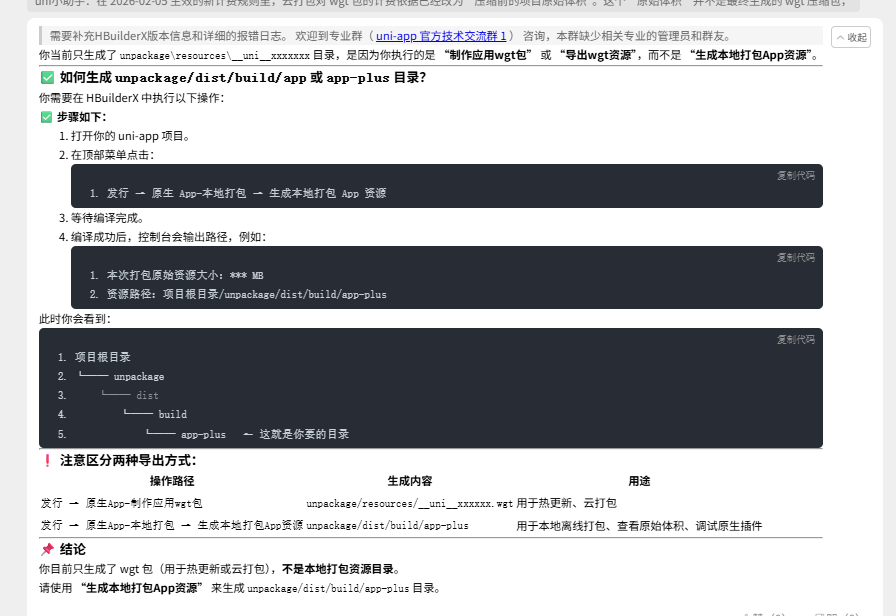896x616 pixels.
Task: Select the 用途 table column header
Action: point(638,481)
